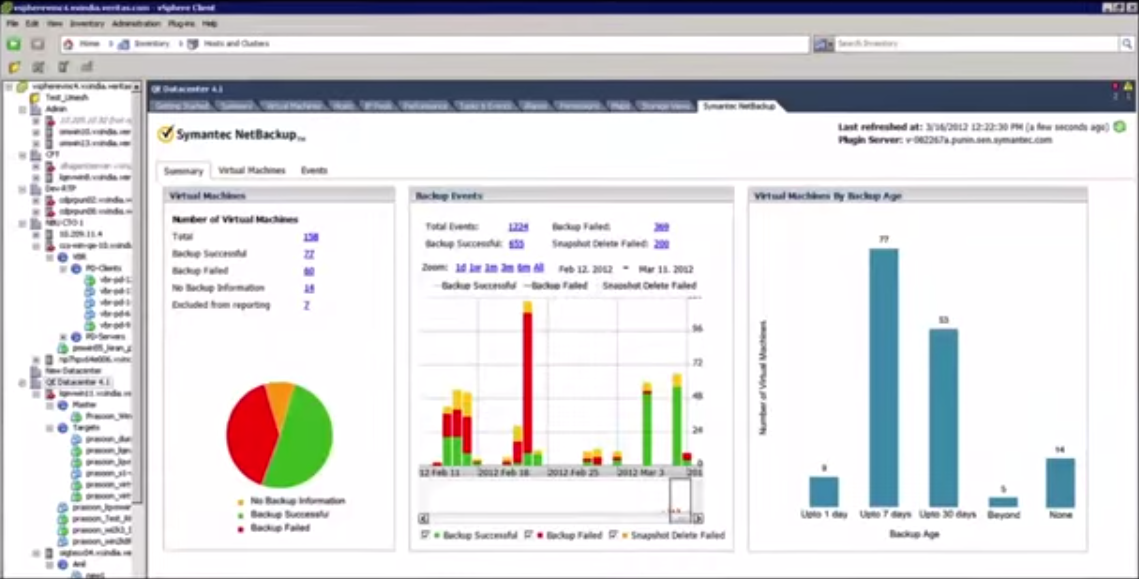The width and height of the screenshot is (1139, 579).
Task: Collapse the Admin datacenter node
Action: [23, 110]
